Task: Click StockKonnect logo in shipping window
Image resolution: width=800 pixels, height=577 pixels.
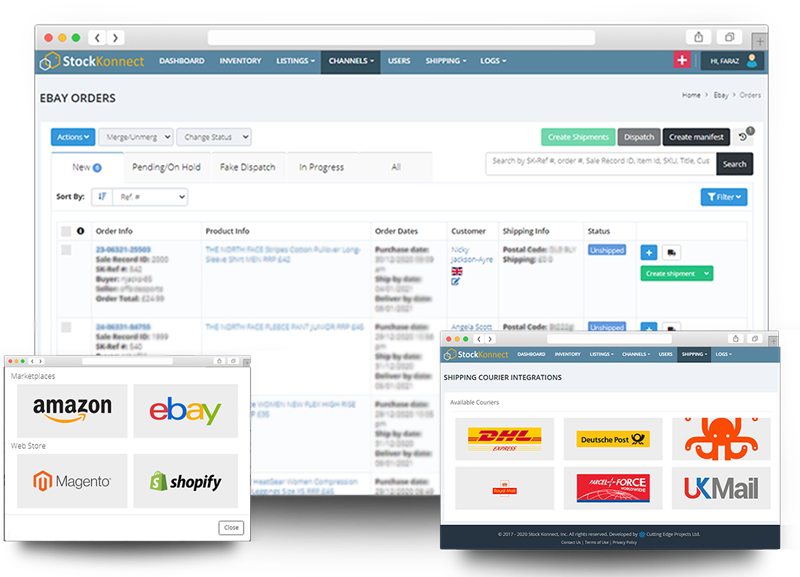Action: coord(476,354)
